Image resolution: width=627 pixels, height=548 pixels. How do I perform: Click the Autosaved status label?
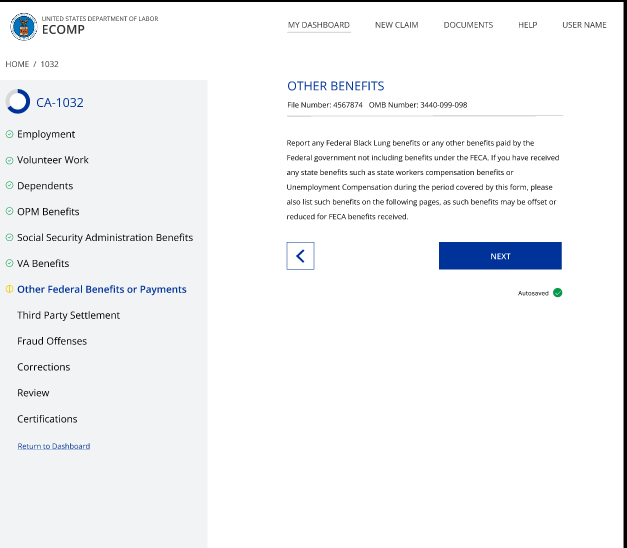tap(533, 293)
